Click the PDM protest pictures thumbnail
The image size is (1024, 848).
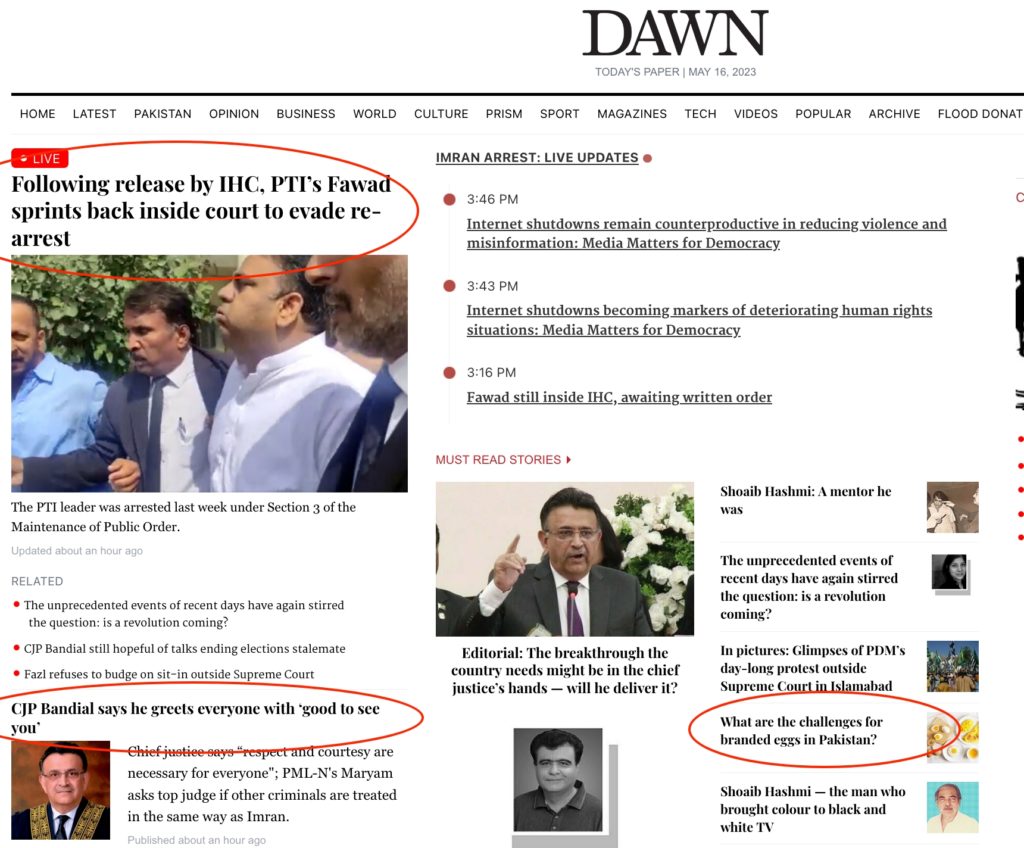tap(953, 666)
